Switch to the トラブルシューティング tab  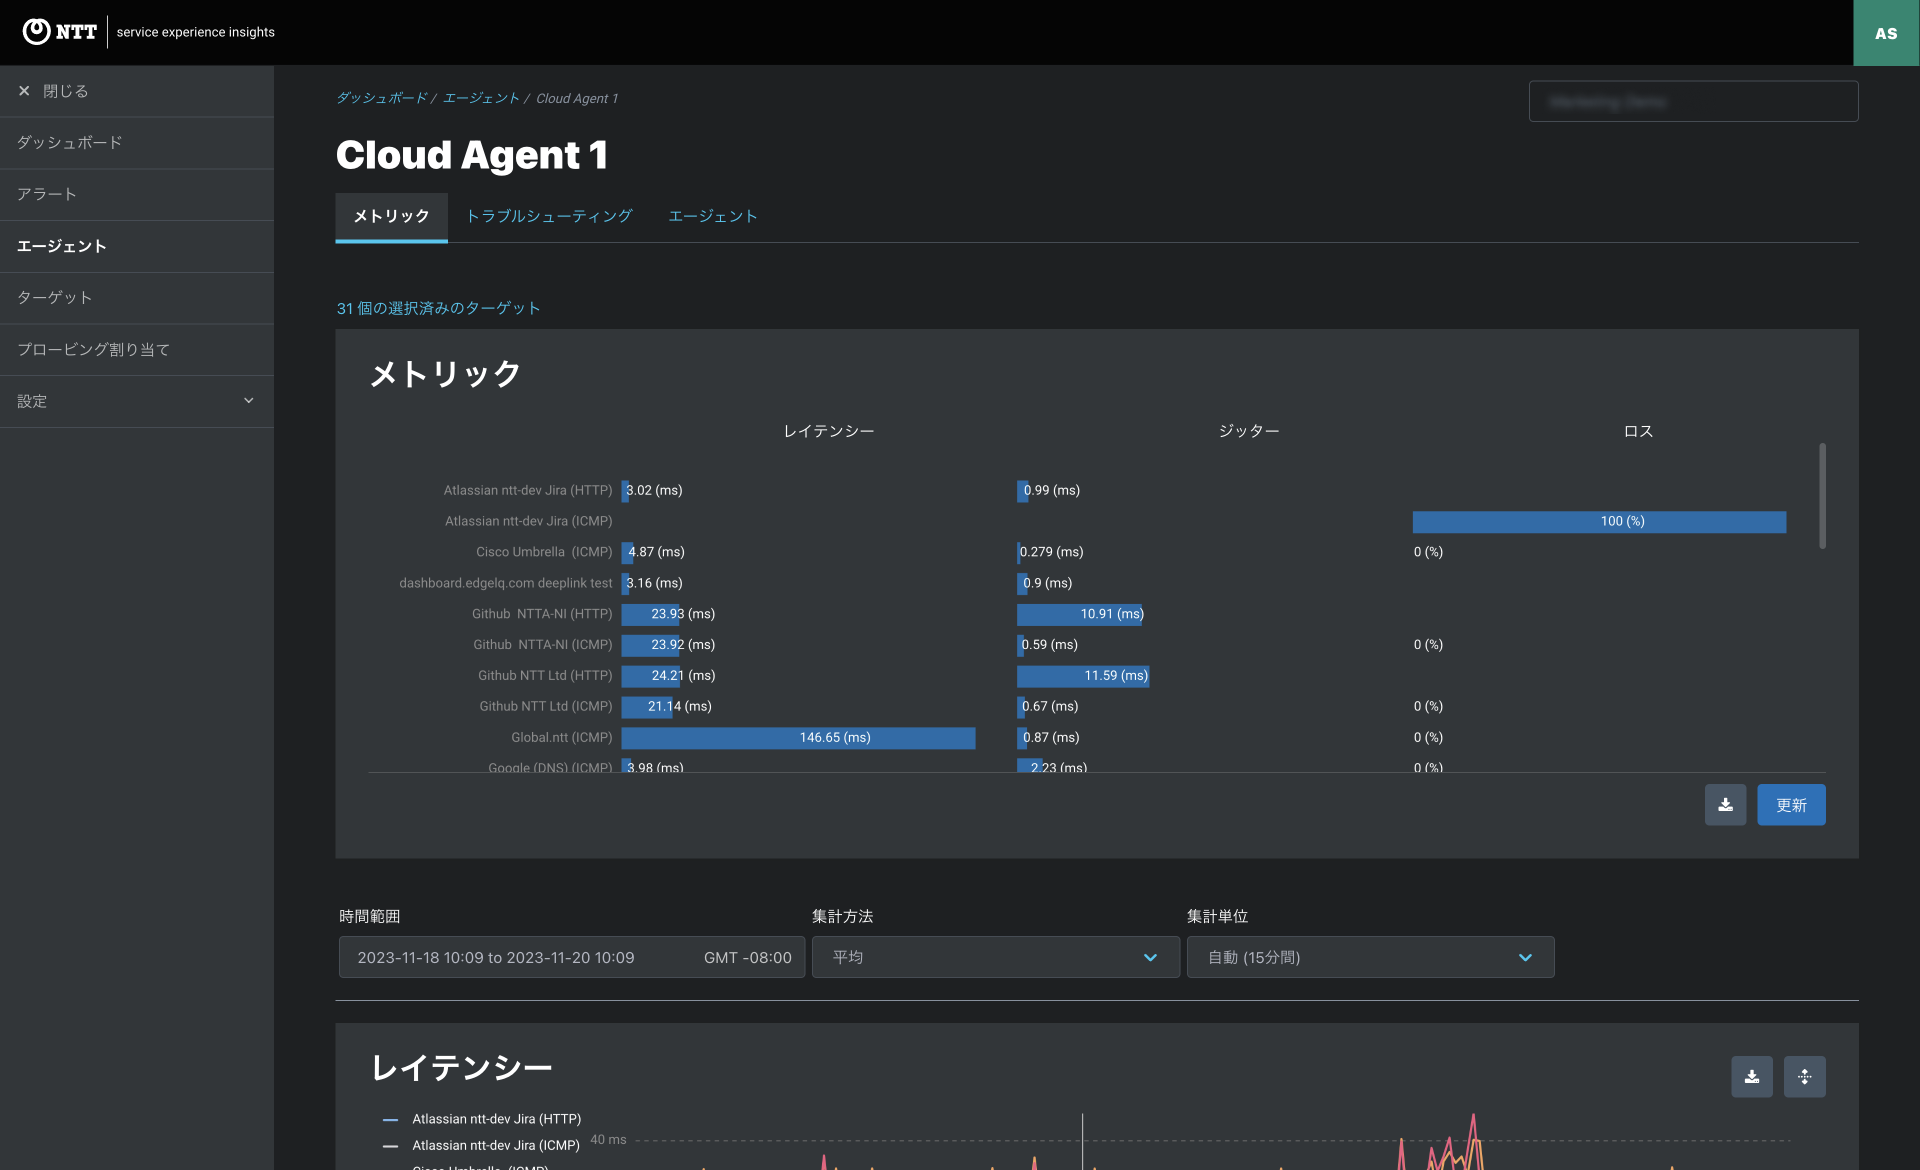click(x=549, y=216)
